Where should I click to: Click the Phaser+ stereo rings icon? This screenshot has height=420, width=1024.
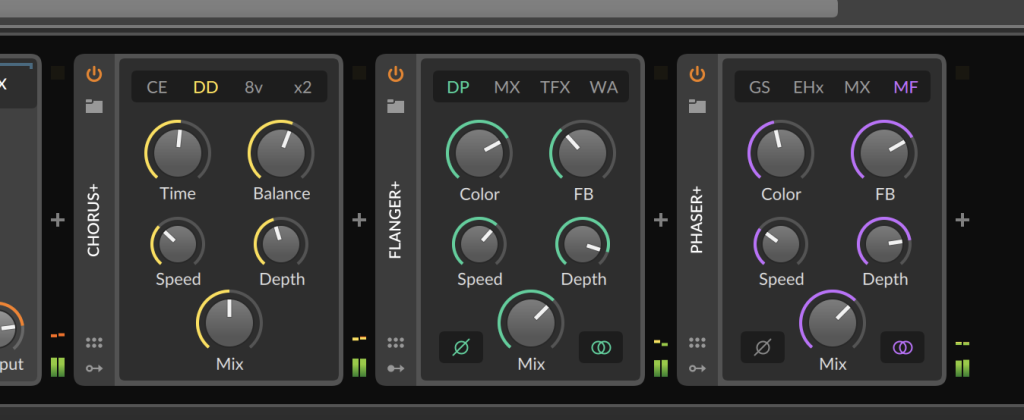(902, 347)
